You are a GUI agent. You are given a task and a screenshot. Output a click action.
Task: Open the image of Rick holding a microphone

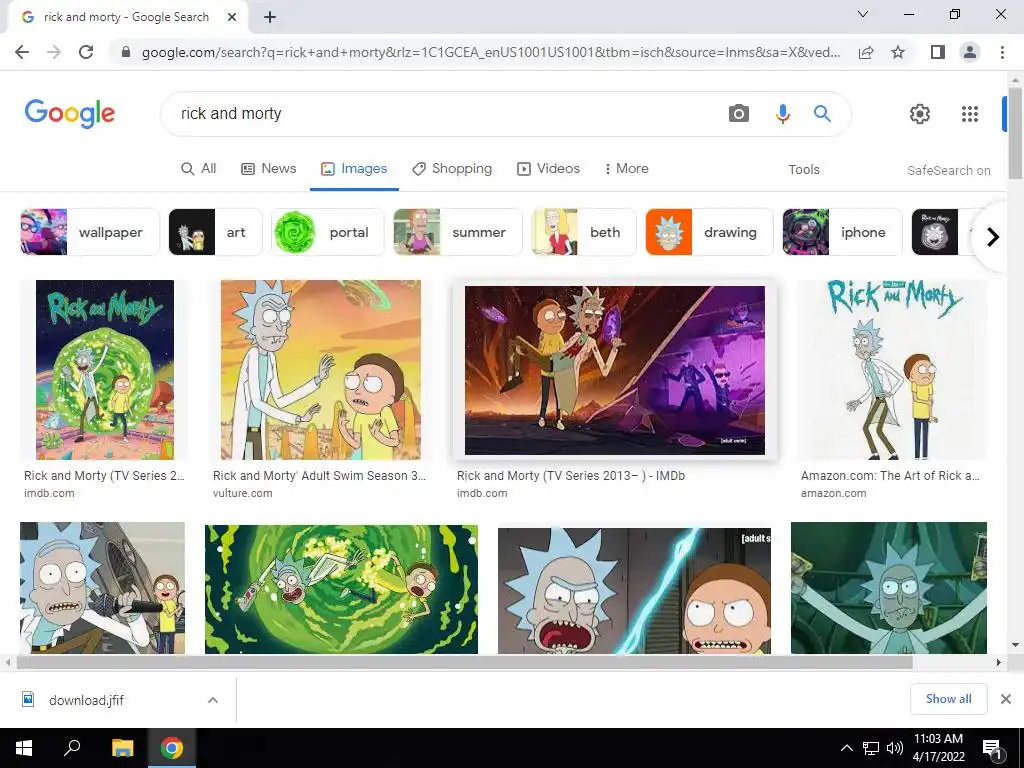(103, 588)
